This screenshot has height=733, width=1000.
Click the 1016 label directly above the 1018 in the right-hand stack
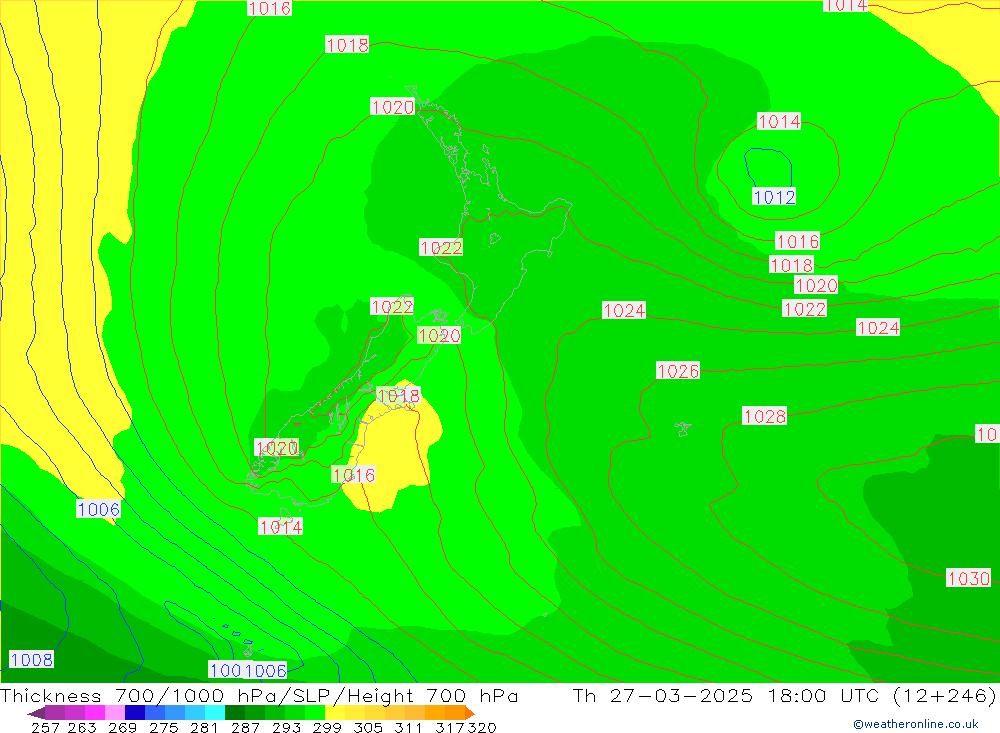(x=797, y=241)
